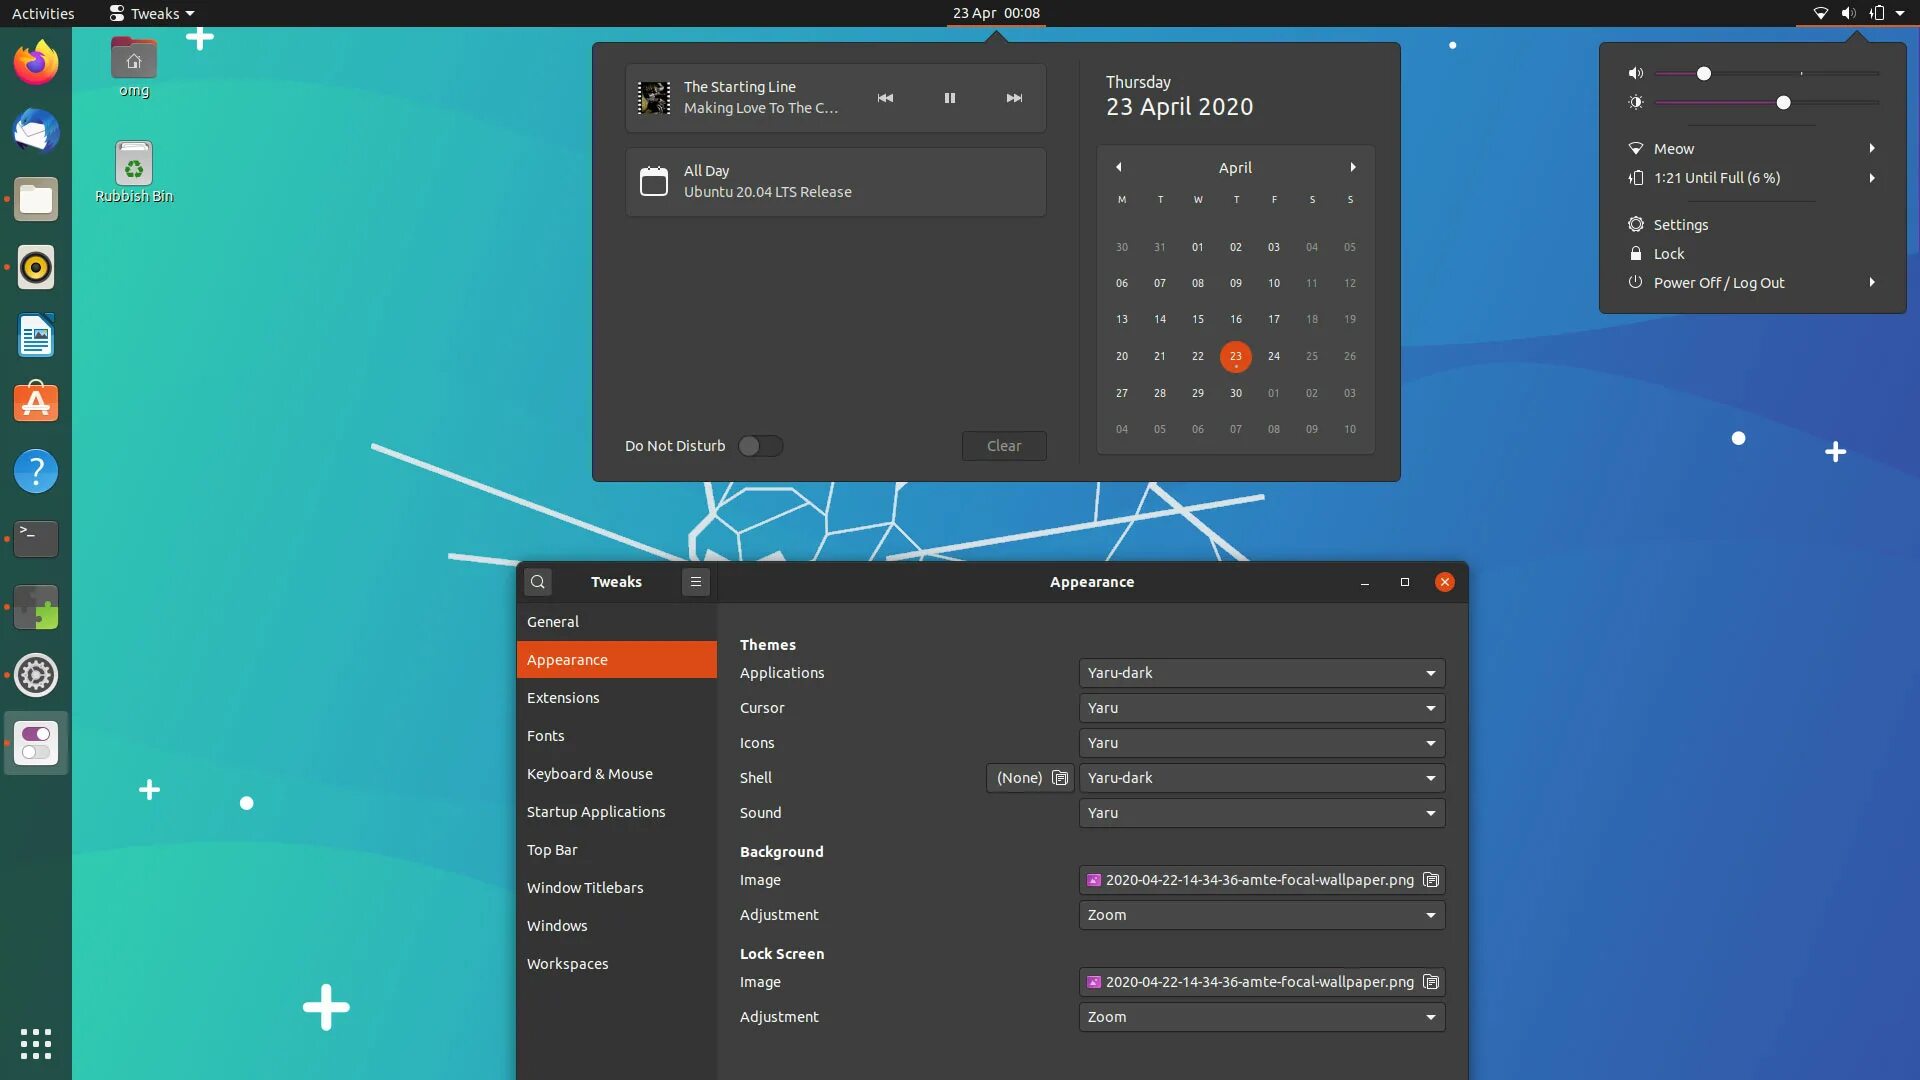The width and height of the screenshot is (1920, 1080).
Task: Open Firefox from the dock
Action: [36, 63]
